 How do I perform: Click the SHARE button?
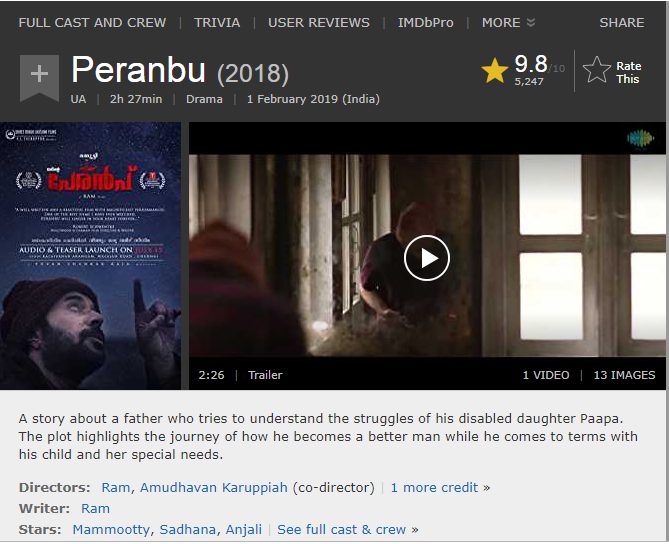[622, 23]
